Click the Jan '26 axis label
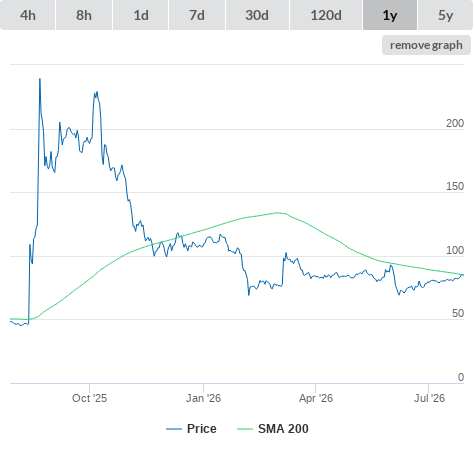474x455 pixels. (x=203, y=398)
